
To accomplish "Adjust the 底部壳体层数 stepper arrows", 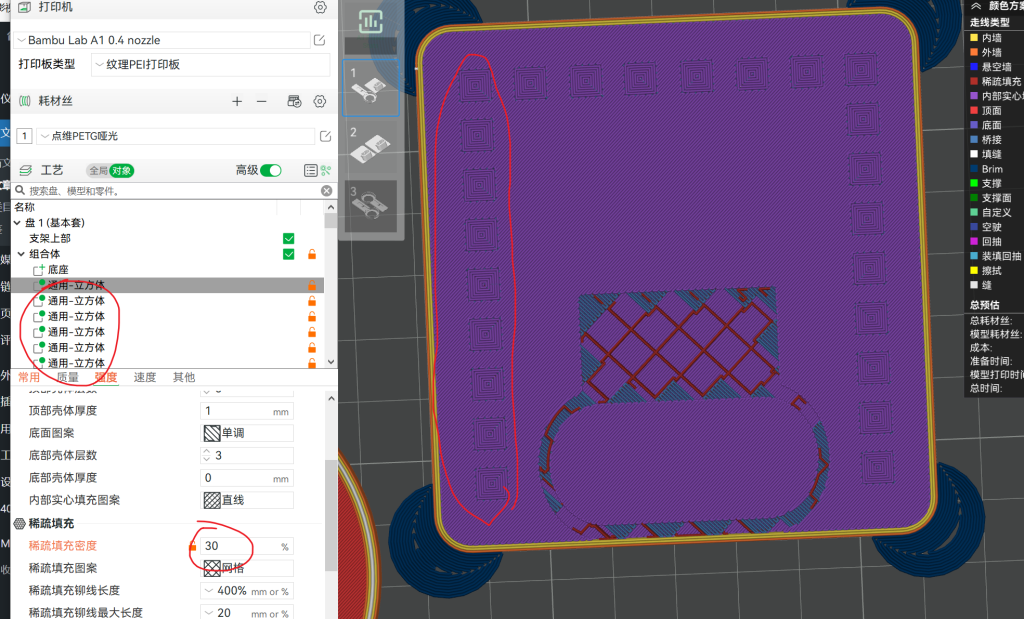I will 206,455.
